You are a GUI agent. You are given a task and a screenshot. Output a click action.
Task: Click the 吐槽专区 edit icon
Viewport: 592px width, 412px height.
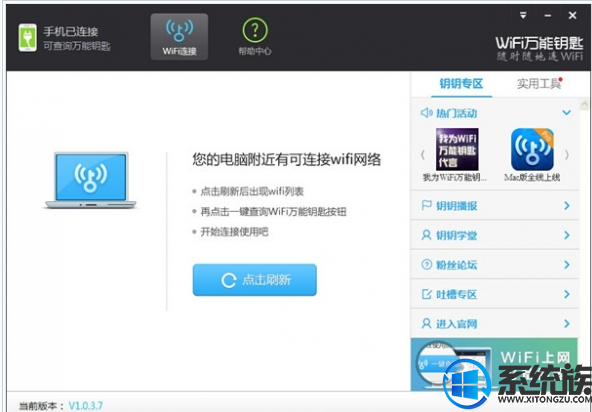[426, 294]
